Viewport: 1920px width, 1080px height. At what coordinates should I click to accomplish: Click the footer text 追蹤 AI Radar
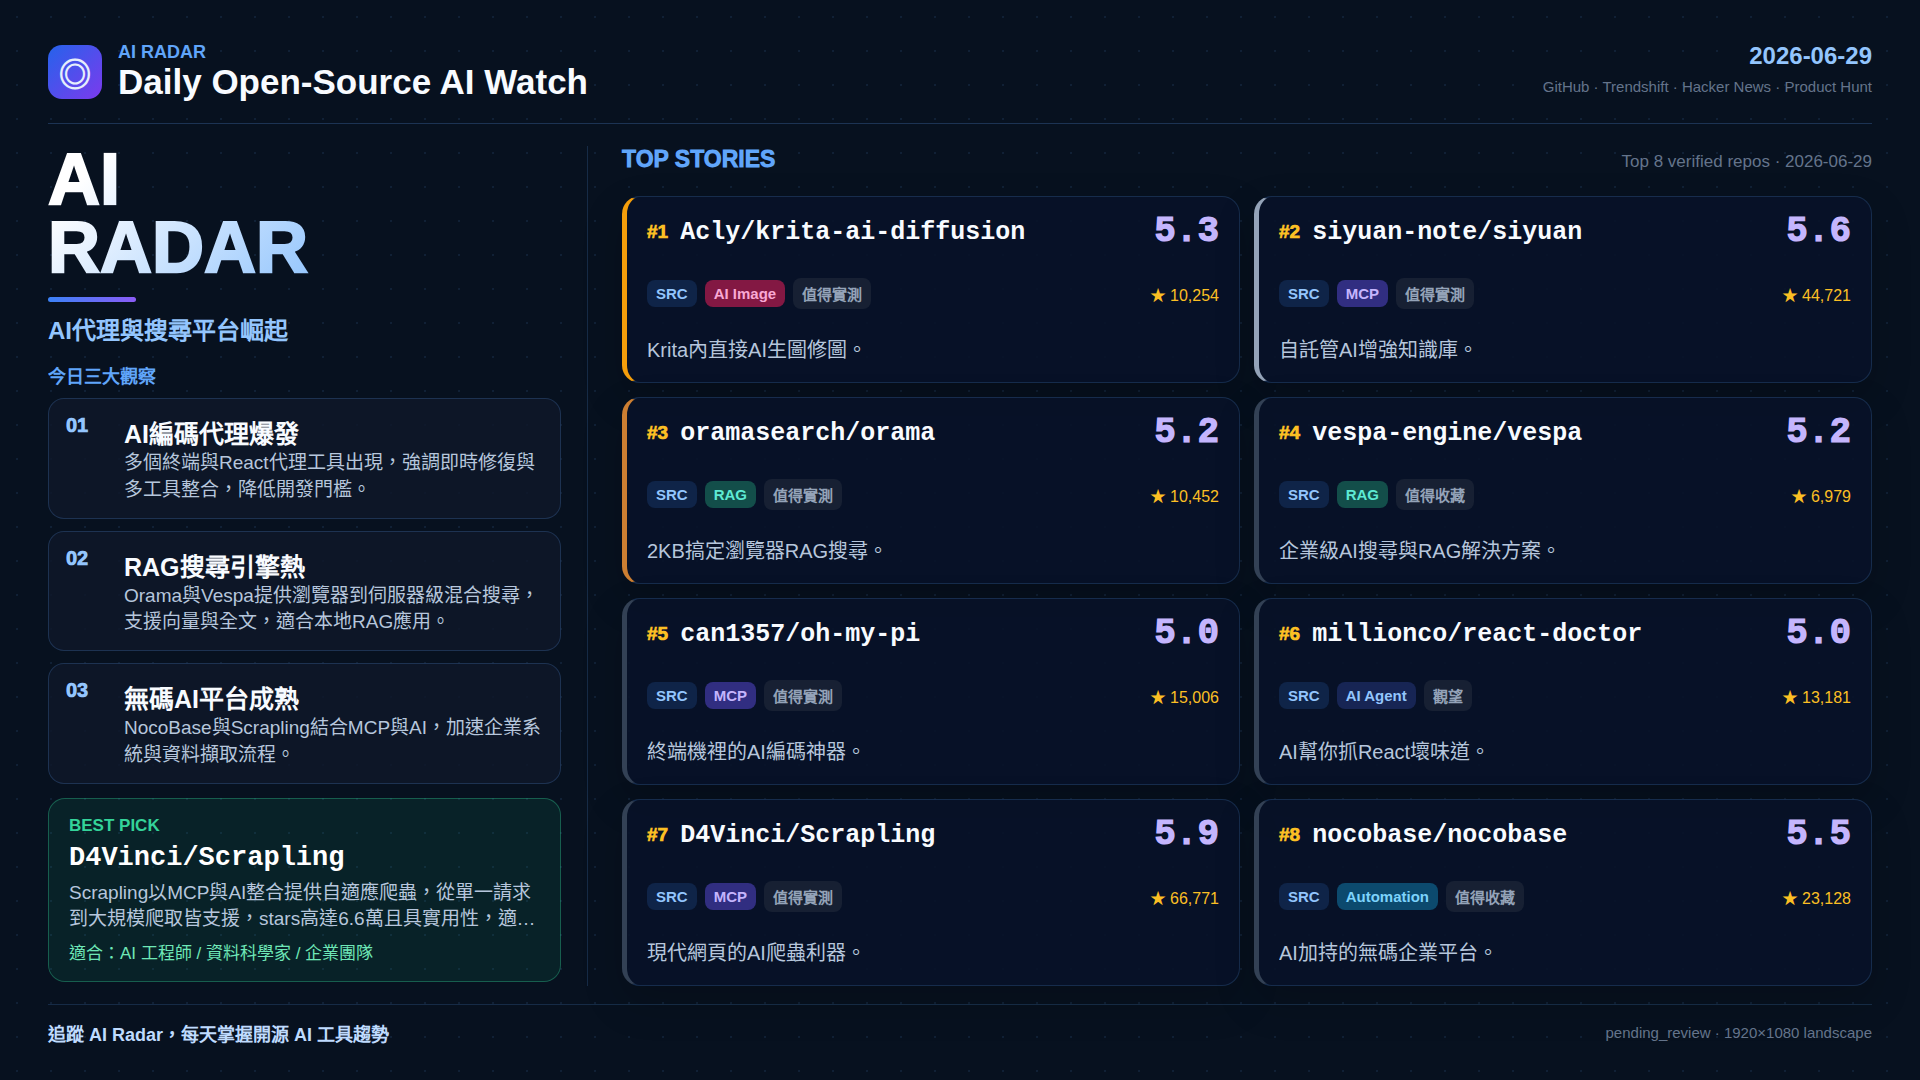point(218,1034)
